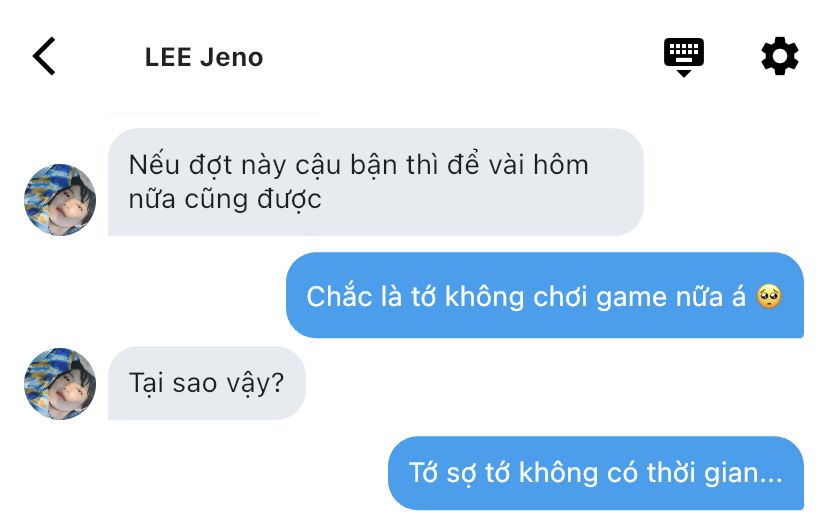Screen dimensions: 828x516
Task: Click the word "Chắc" in blue bubble
Action: (339, 295)
